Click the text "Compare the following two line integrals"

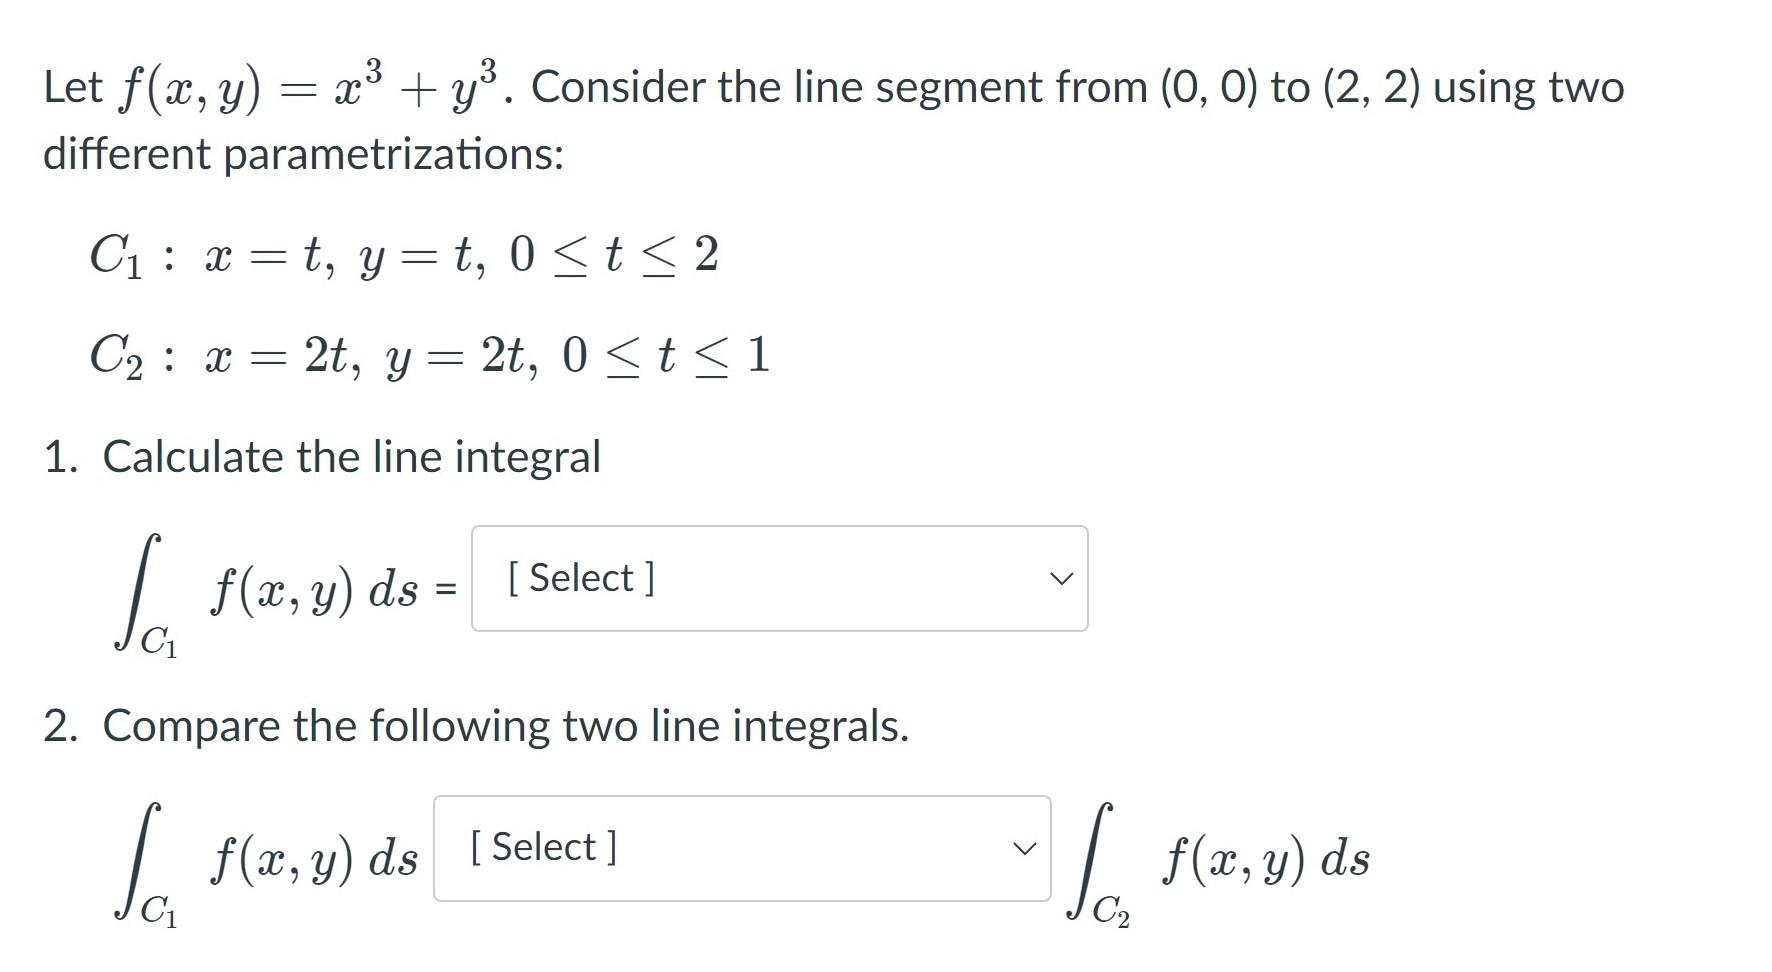click(x=505, y=726)
